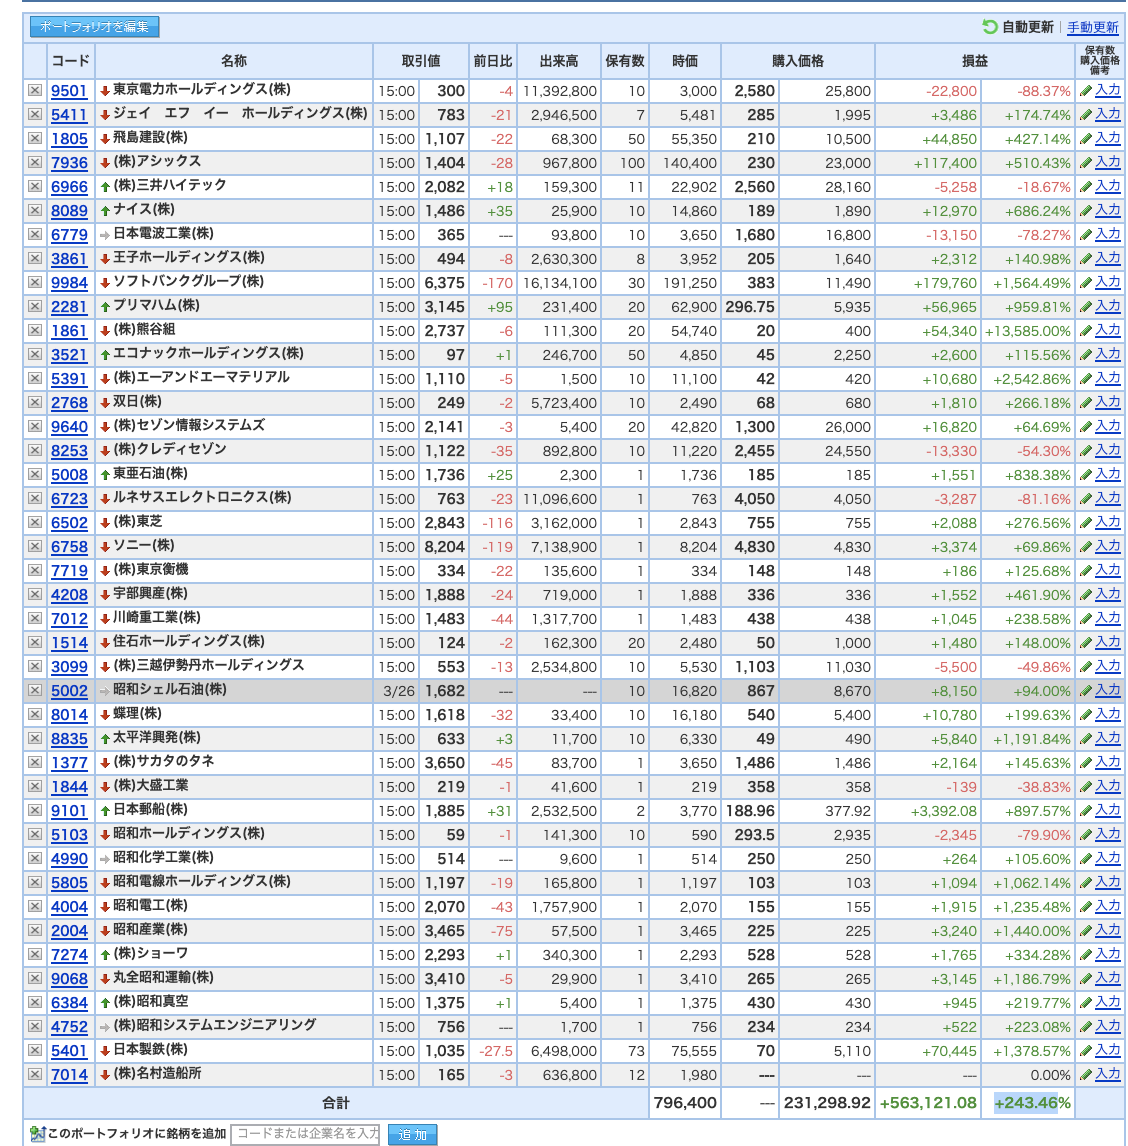Click the 合計 total label
Viewport: 1128px width, 1146px height.
pyautogui.click(x=336, y=1103)
